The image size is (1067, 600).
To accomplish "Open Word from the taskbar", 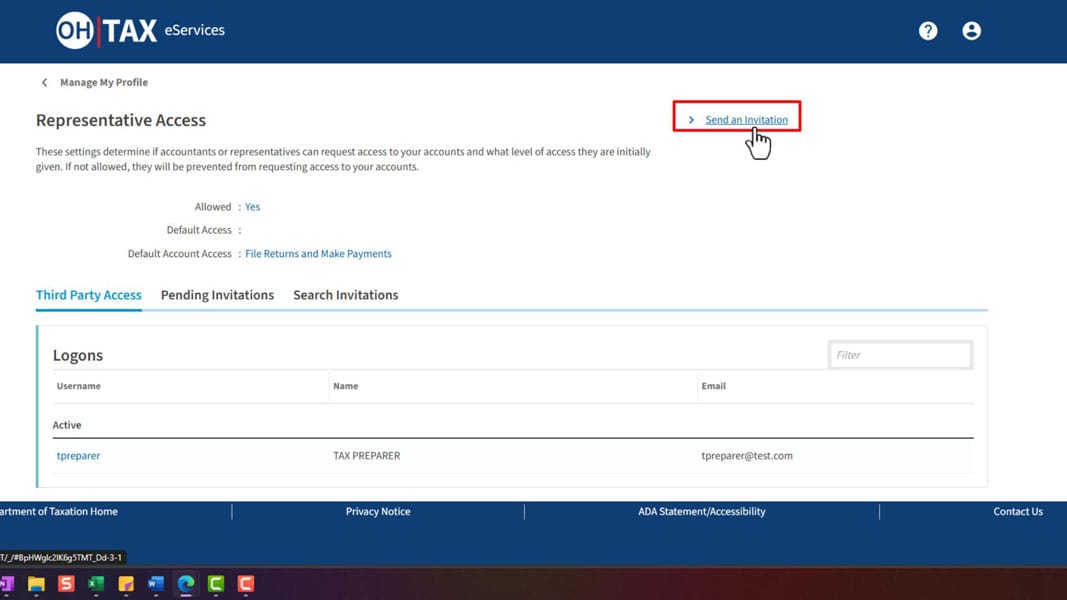I will [156, 584].
